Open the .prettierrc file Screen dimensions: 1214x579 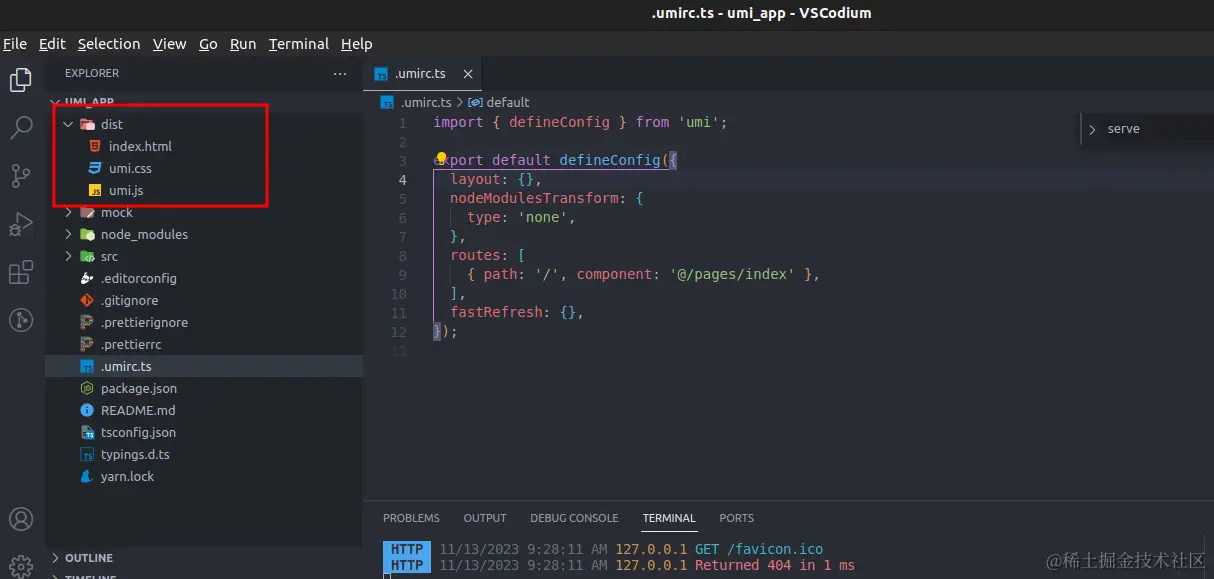204,344
